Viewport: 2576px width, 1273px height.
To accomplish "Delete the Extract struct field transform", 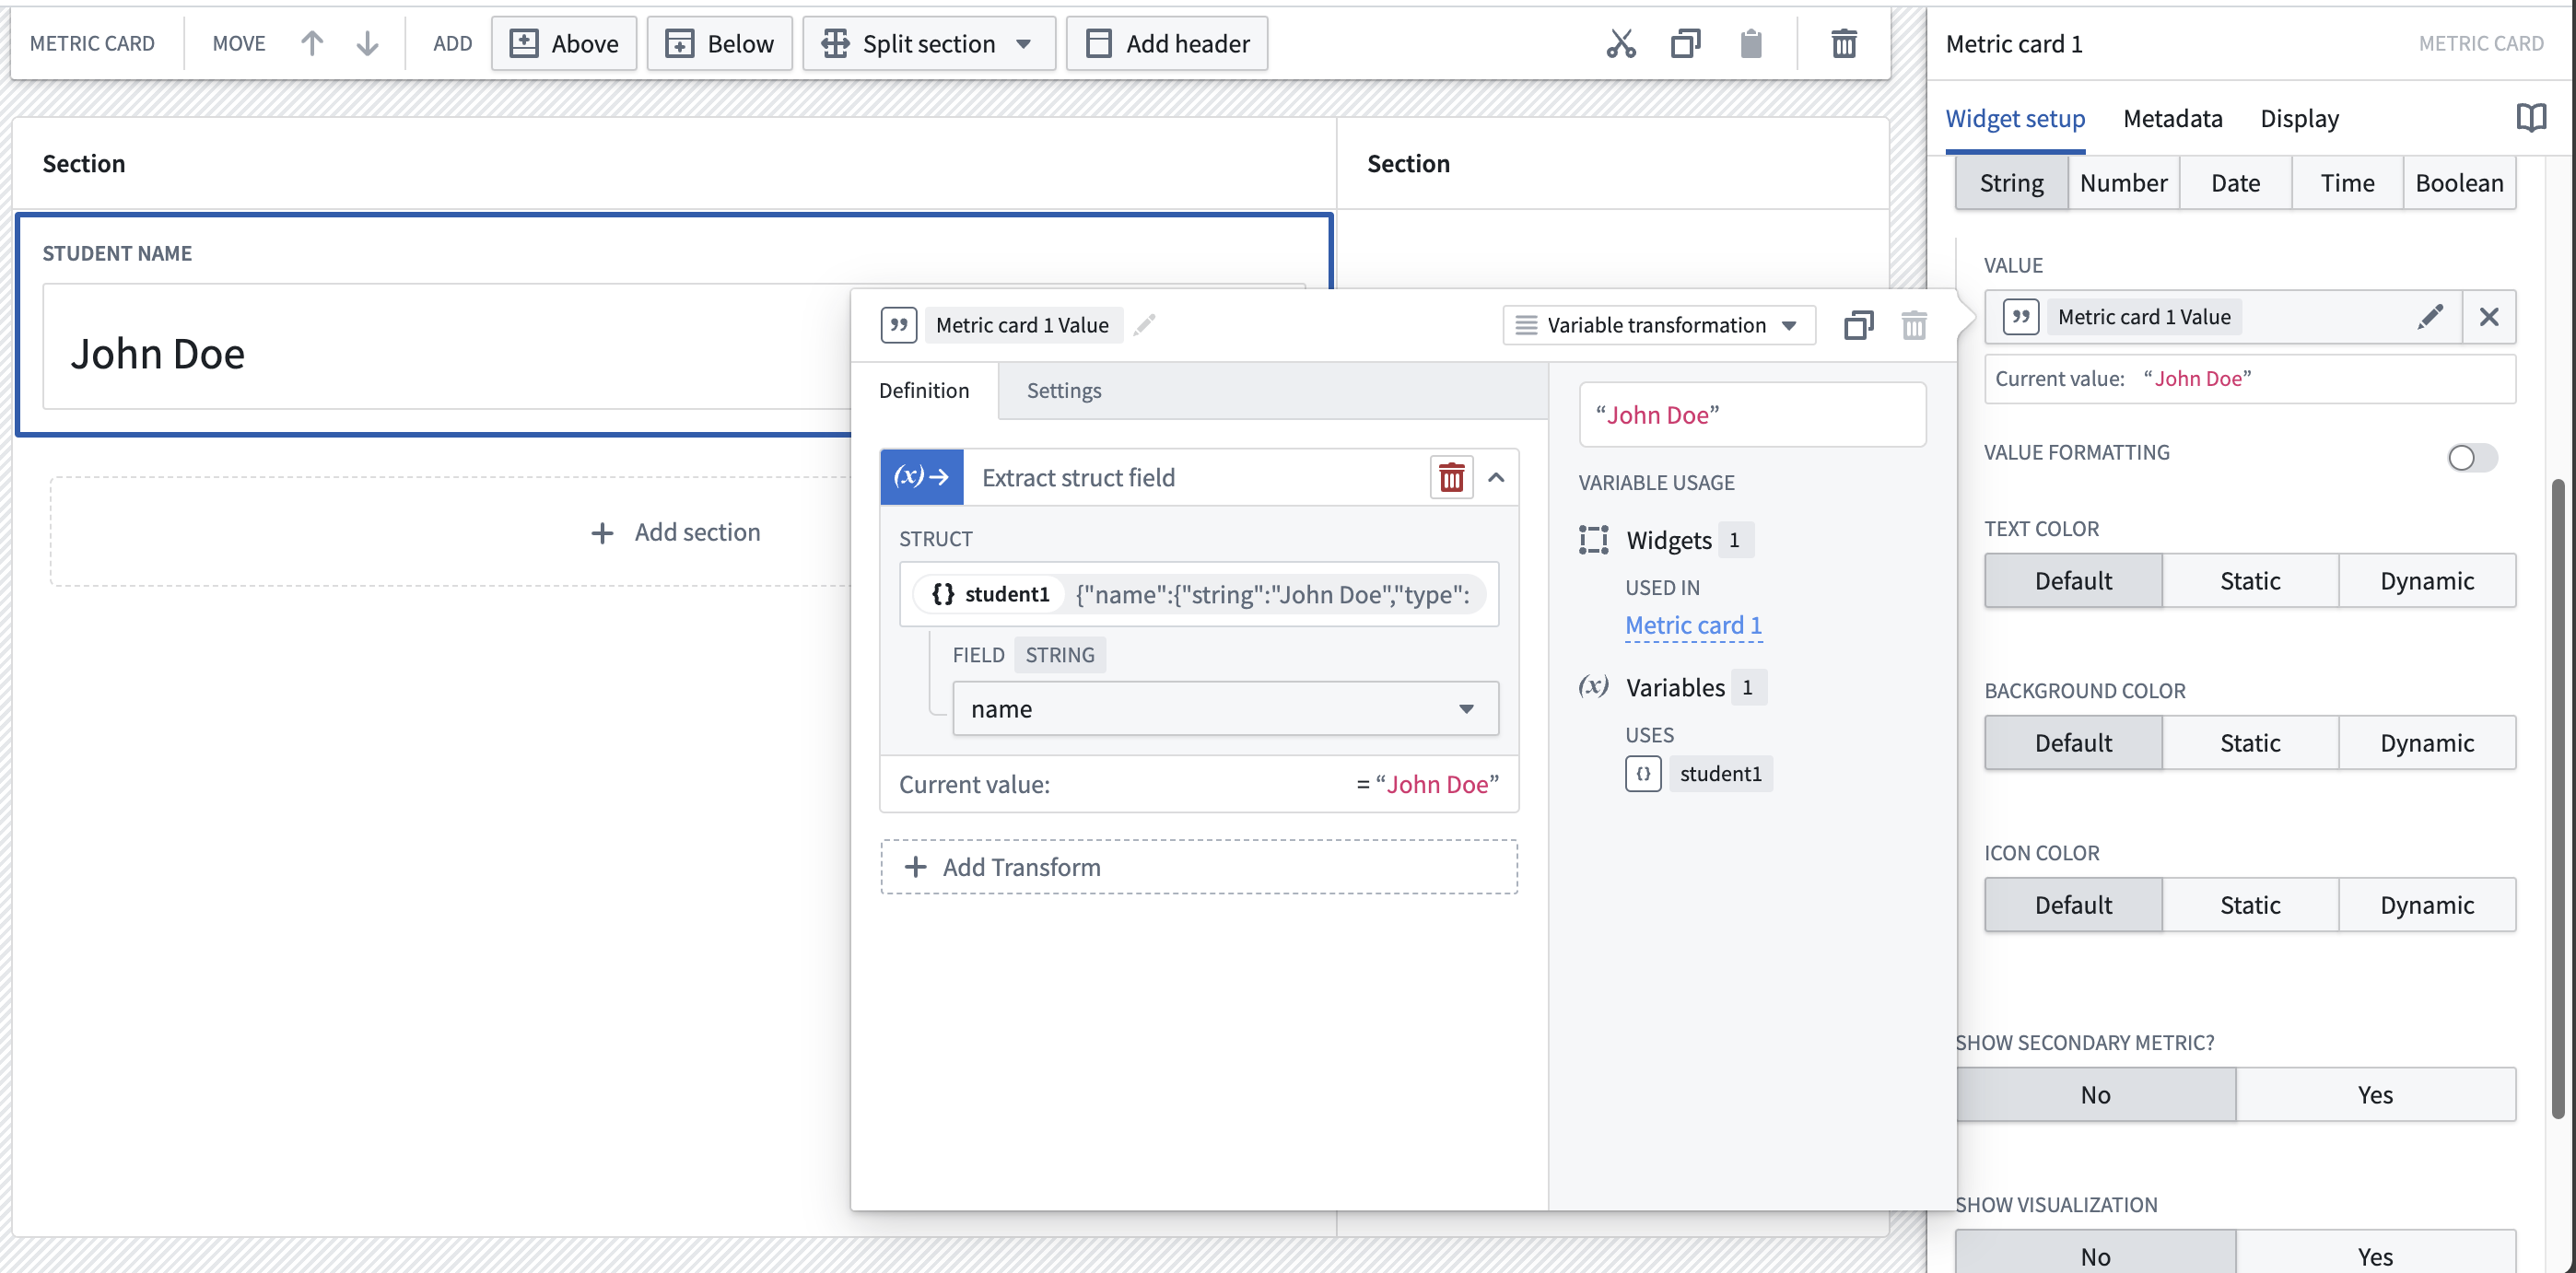I will tap(1451, 478).
